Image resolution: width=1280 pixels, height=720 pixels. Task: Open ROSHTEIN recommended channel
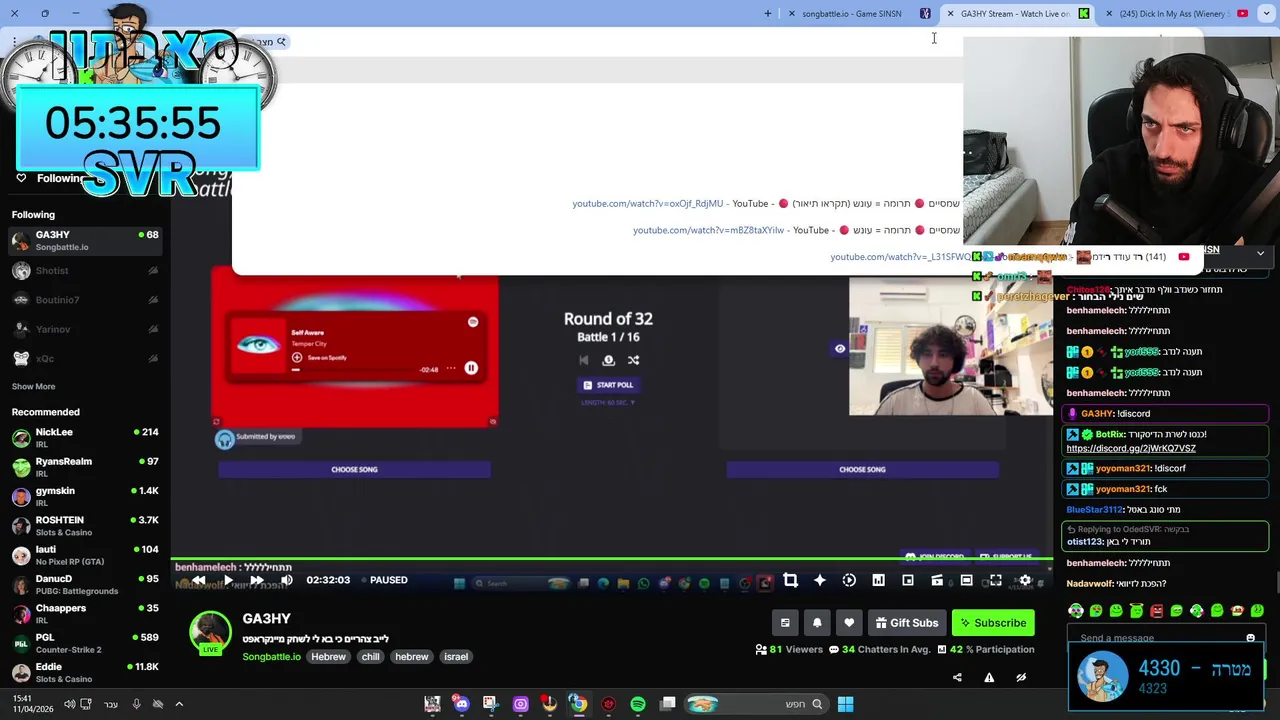pos(85,525)
